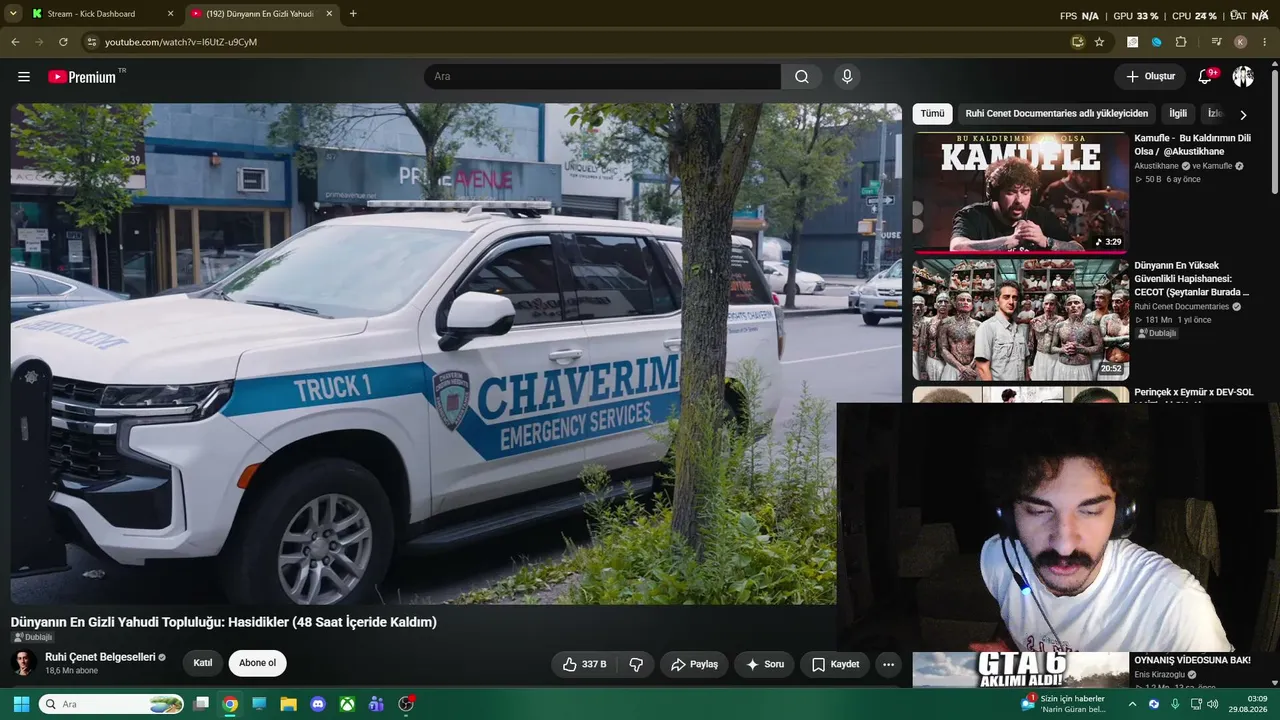Click the Windows taskbar search box

(113, 704)
